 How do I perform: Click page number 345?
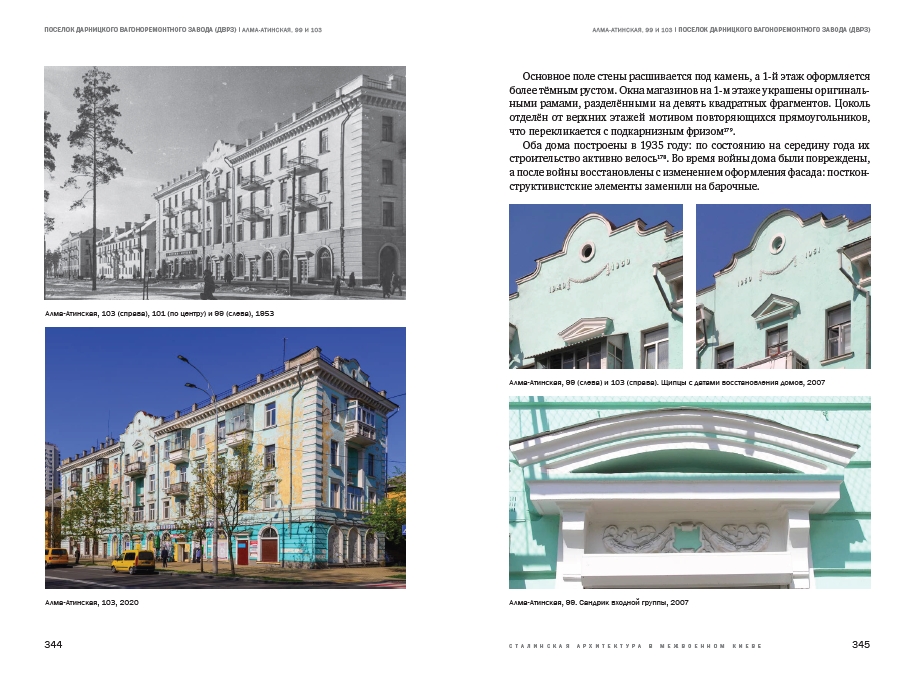click(x=860, y=645)
